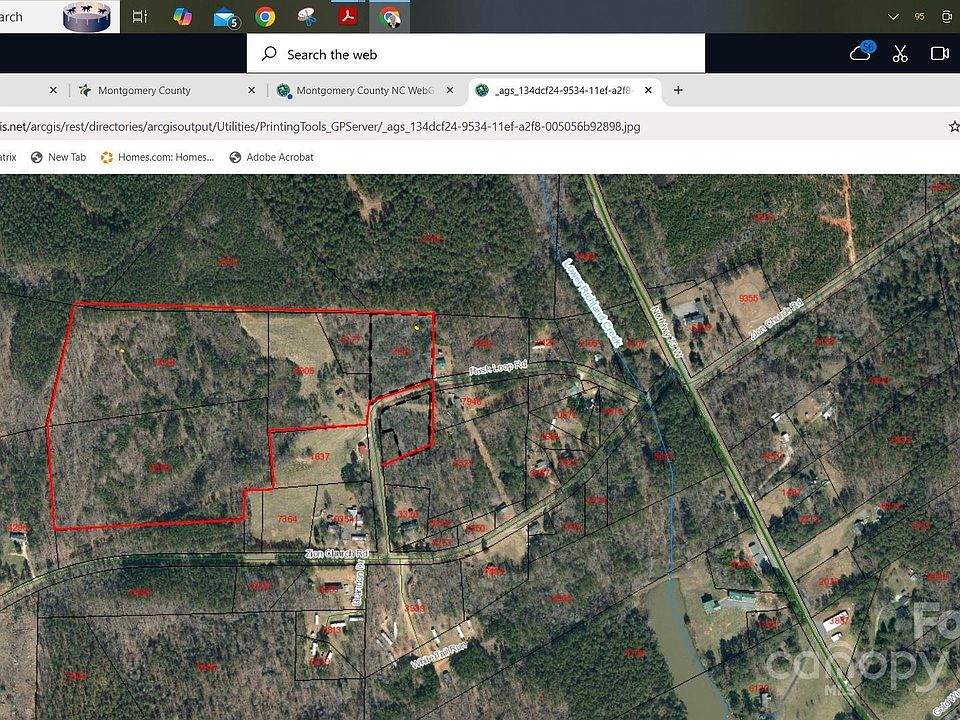Expand the system tray hidden icons chevron
Viewport: 960px width, 720px height.
click(x=893, y=16)
